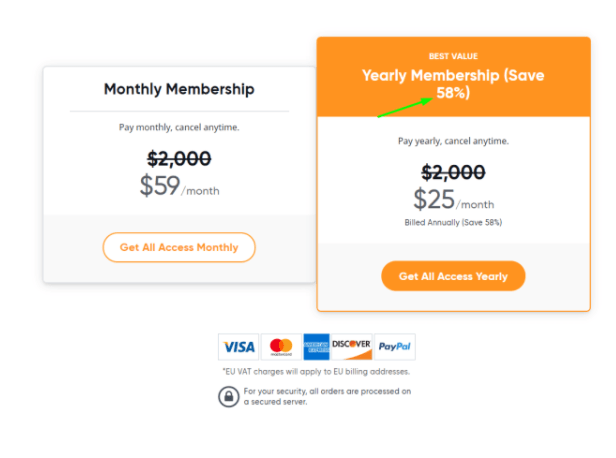616x458 pixels.
Task: Click Get All Access Monthly button
Action: [179, 247]
